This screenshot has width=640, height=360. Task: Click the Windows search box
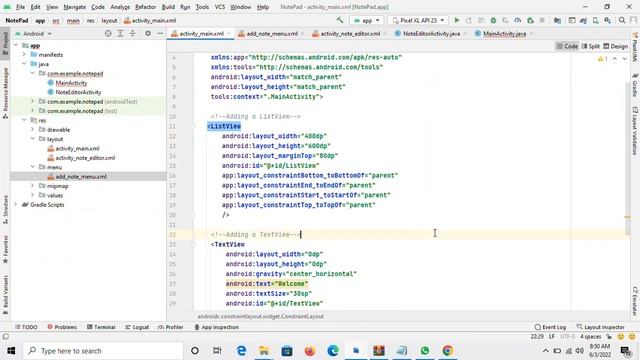point(103,351)
